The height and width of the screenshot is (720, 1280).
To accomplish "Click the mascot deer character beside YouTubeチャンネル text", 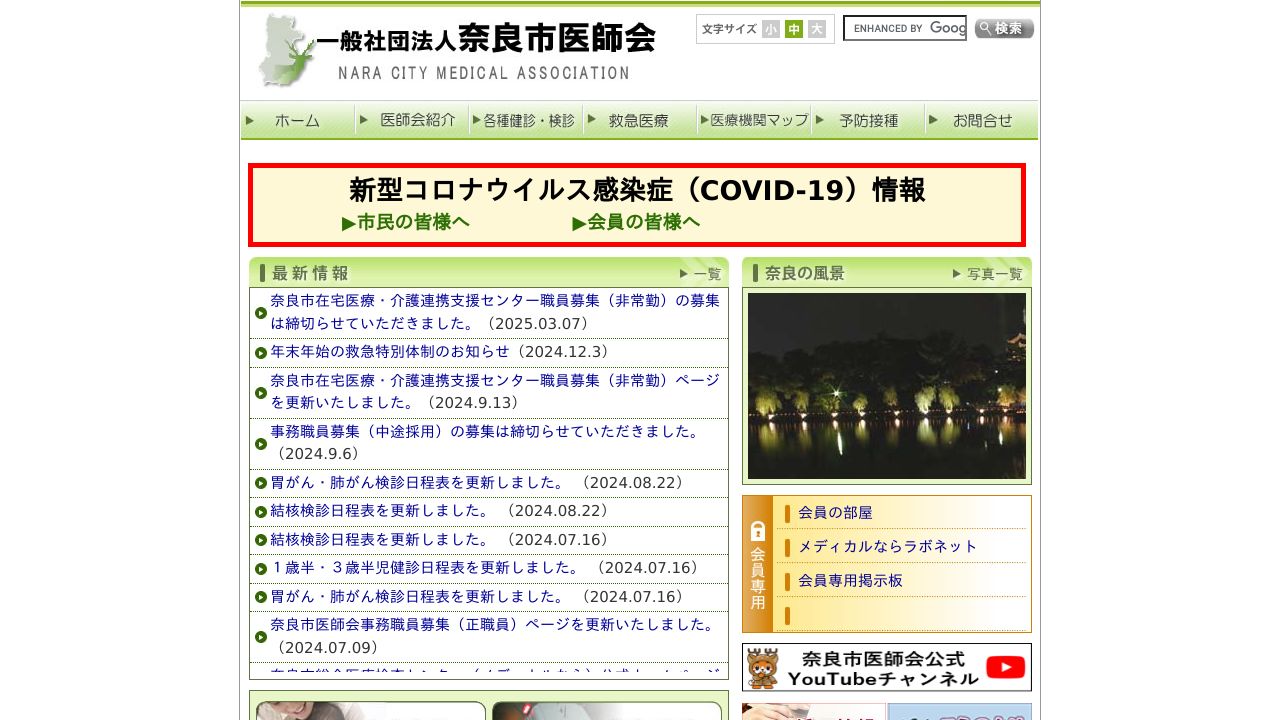I will pyautogui.click(x=760, y=666).
